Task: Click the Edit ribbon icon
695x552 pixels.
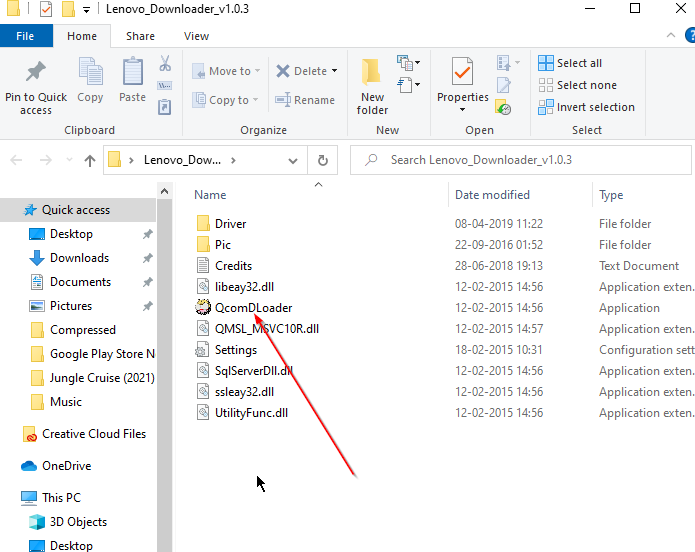Action: tap(504, 85)
